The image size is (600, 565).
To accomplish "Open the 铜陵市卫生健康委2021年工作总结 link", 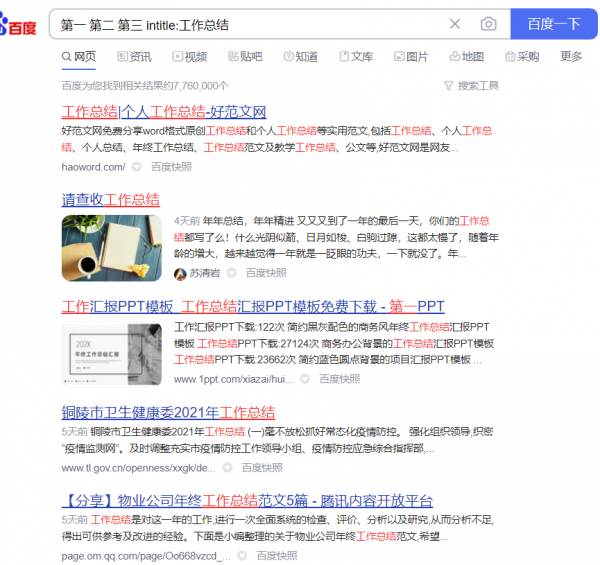I will point(168,412).
